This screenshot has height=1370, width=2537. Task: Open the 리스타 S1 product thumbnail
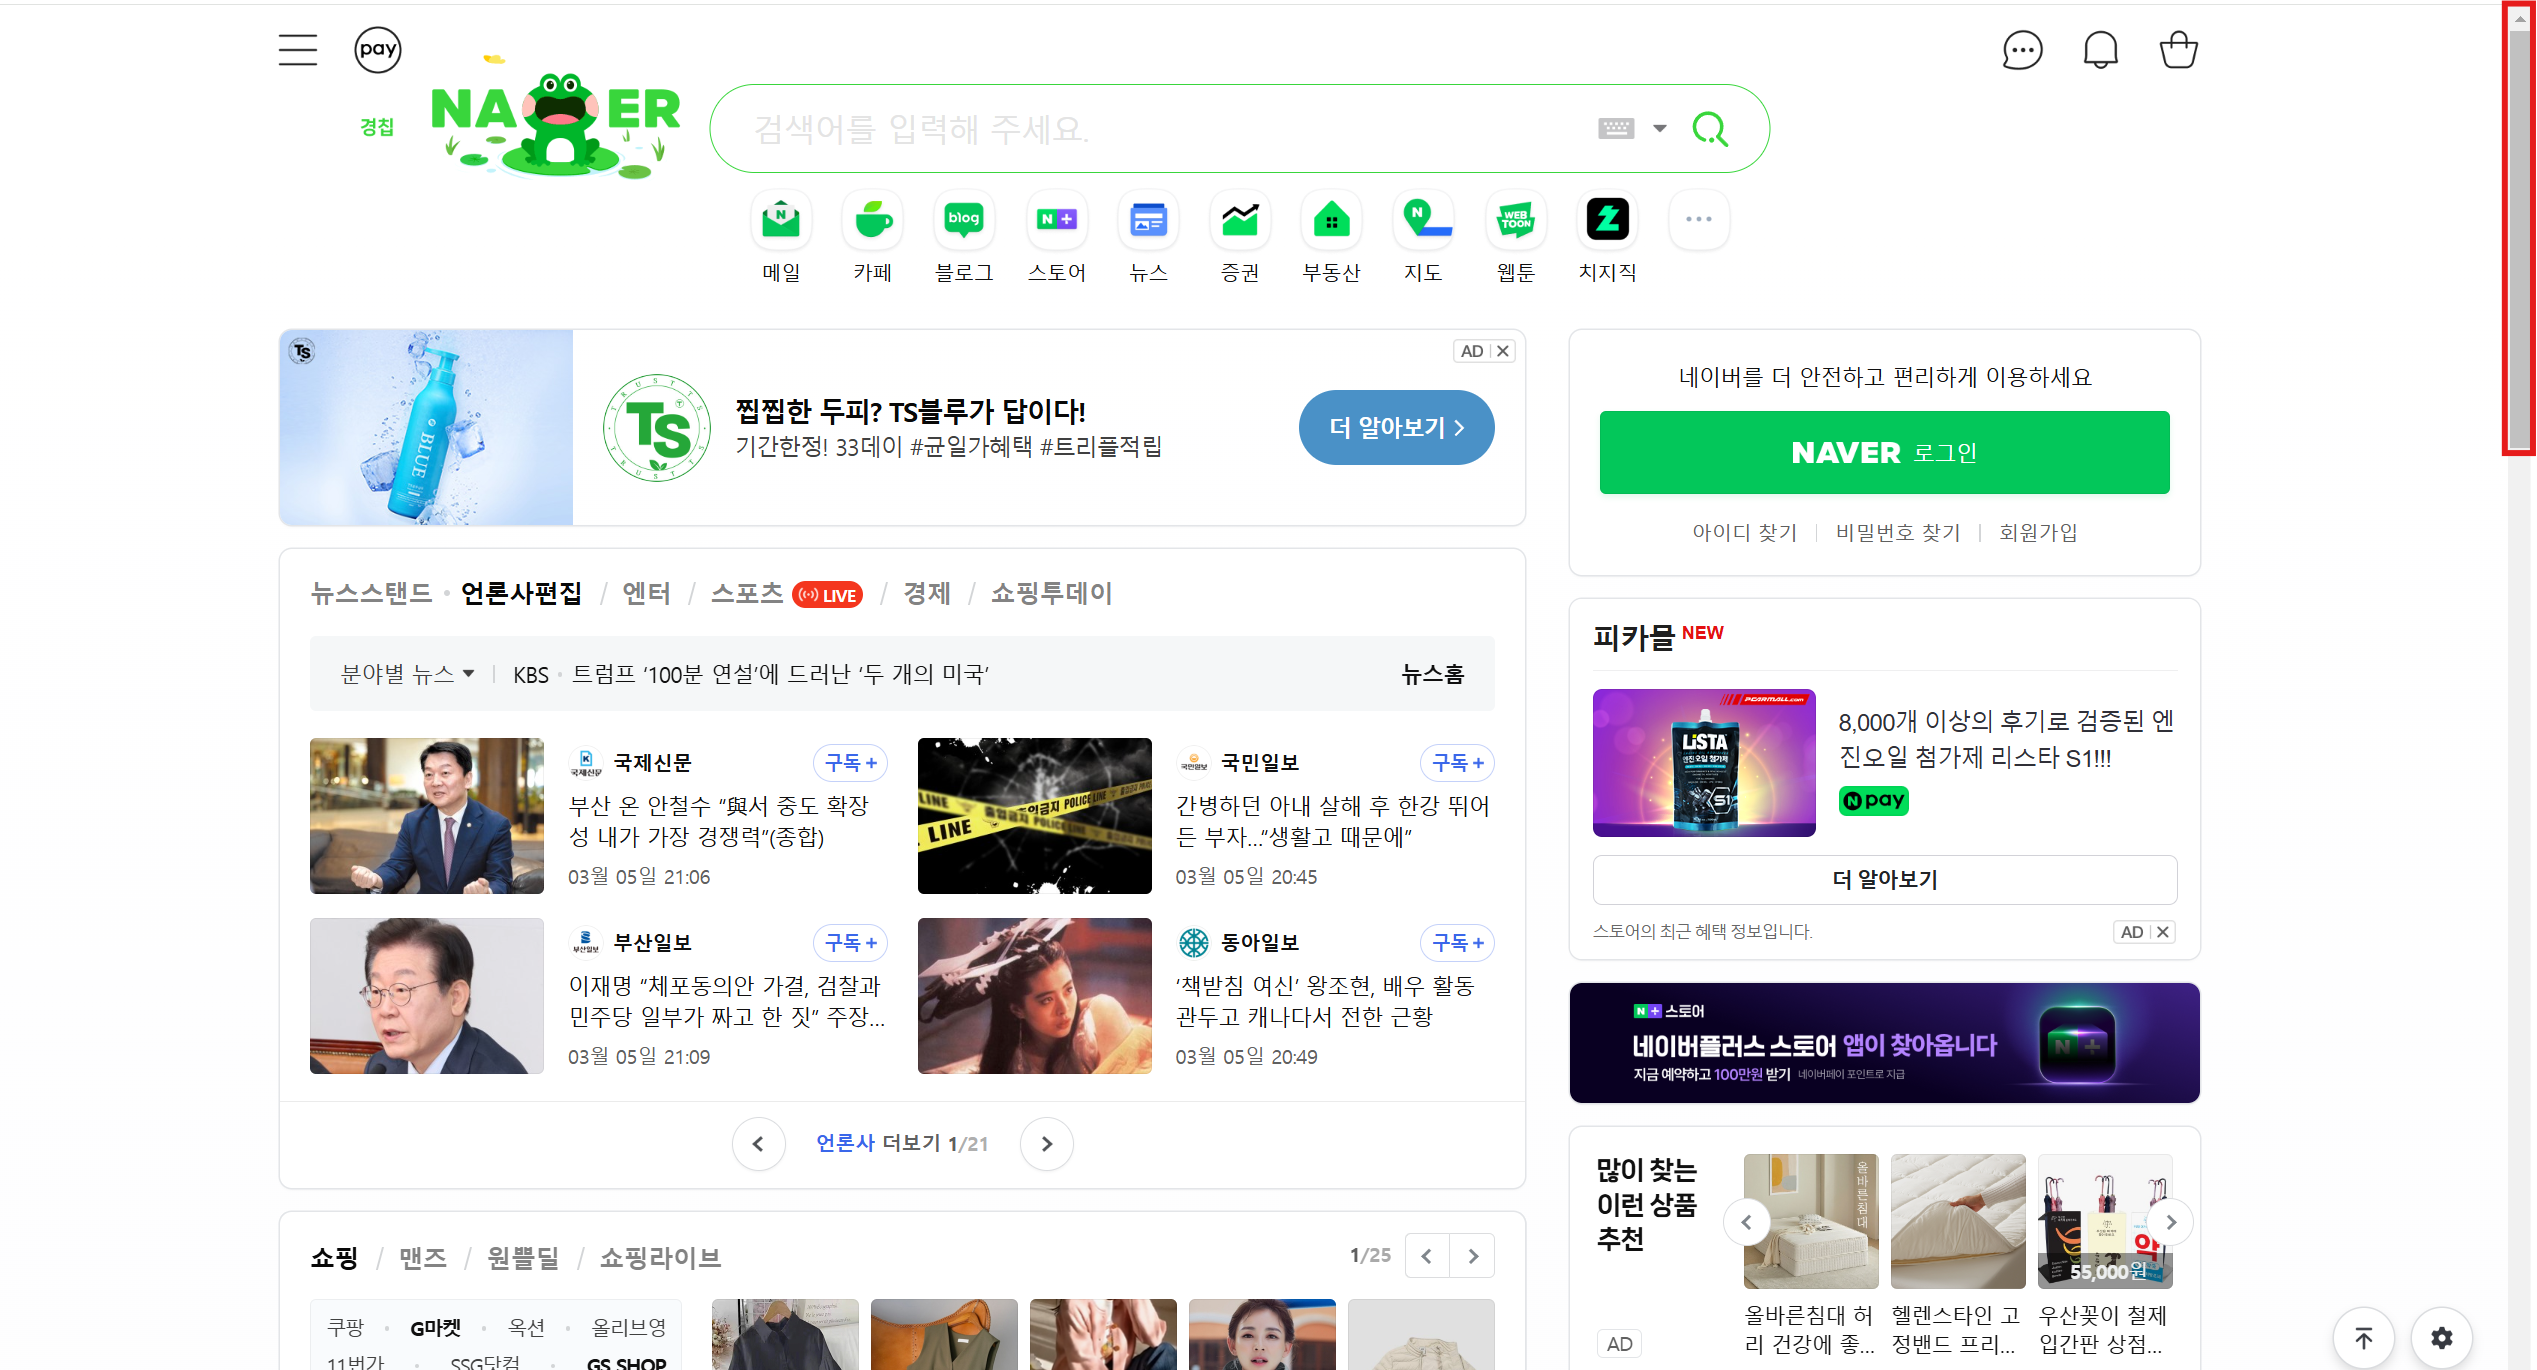(x=1704, y=763)
